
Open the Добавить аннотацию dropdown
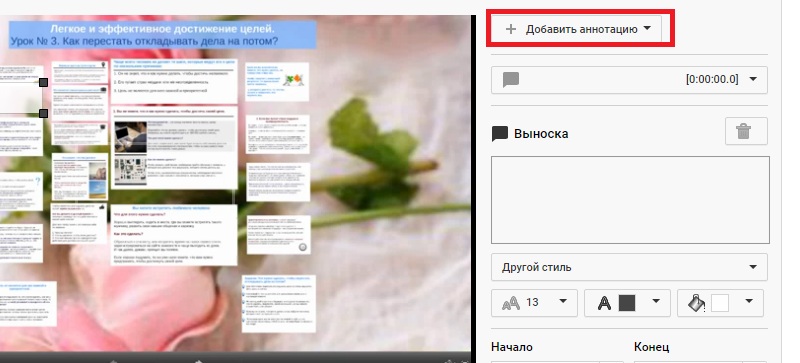[577, 29]
